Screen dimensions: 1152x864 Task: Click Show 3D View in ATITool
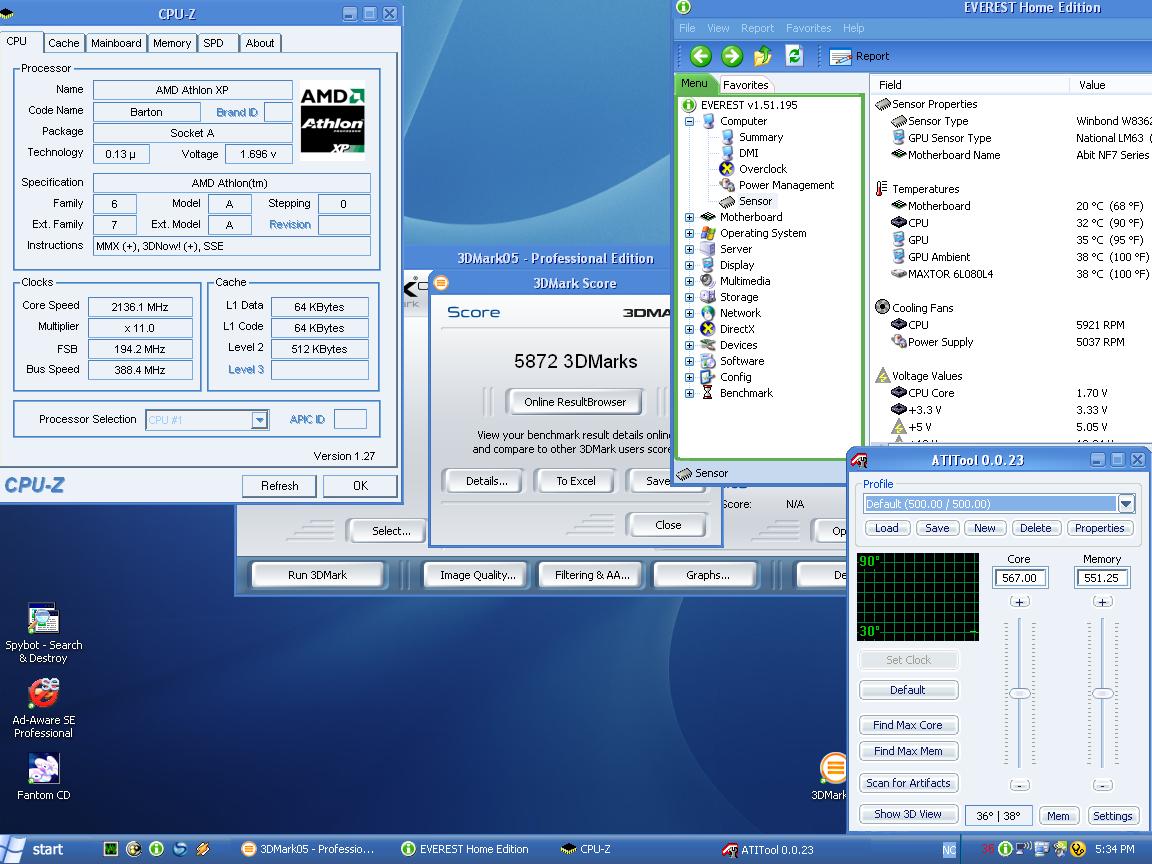coord(908,814)
